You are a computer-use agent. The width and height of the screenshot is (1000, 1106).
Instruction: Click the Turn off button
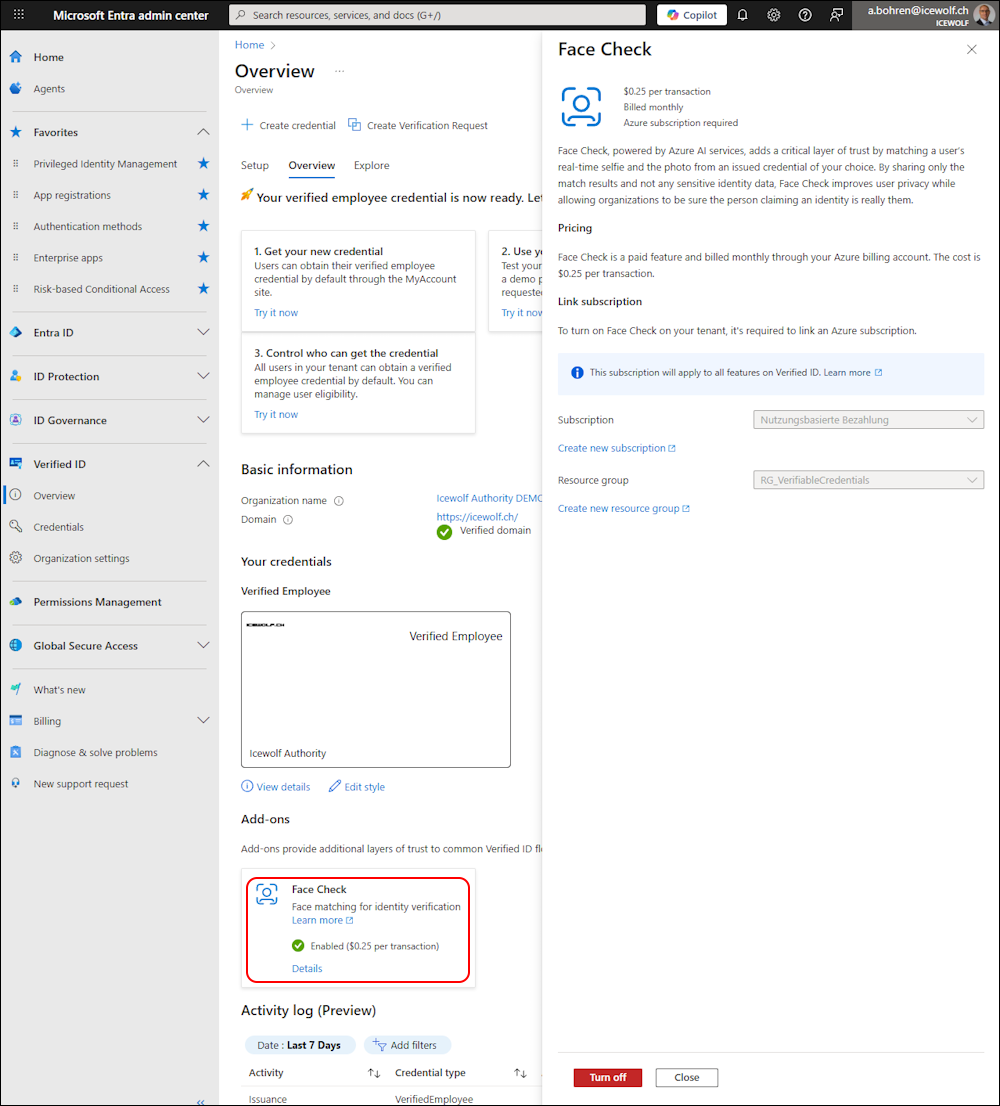[608, 1077]
